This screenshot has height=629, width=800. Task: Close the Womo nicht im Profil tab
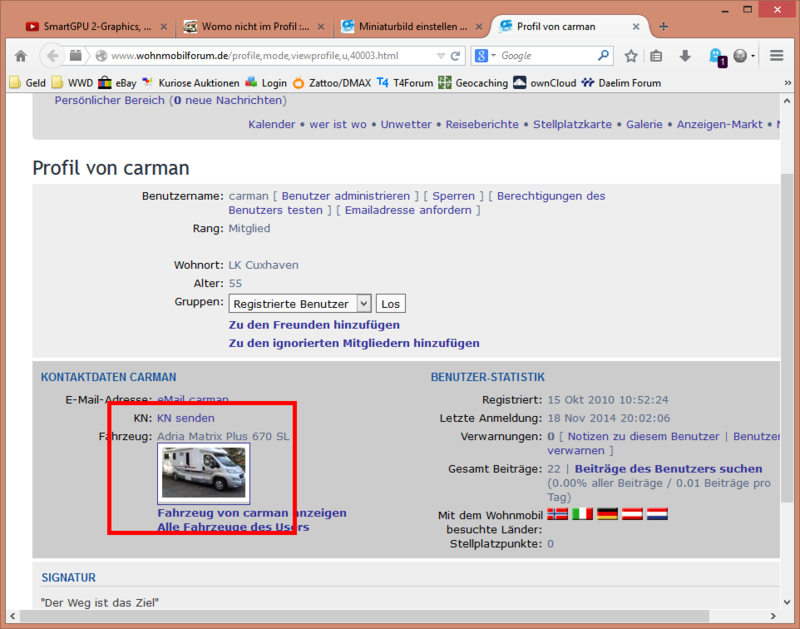321,27
